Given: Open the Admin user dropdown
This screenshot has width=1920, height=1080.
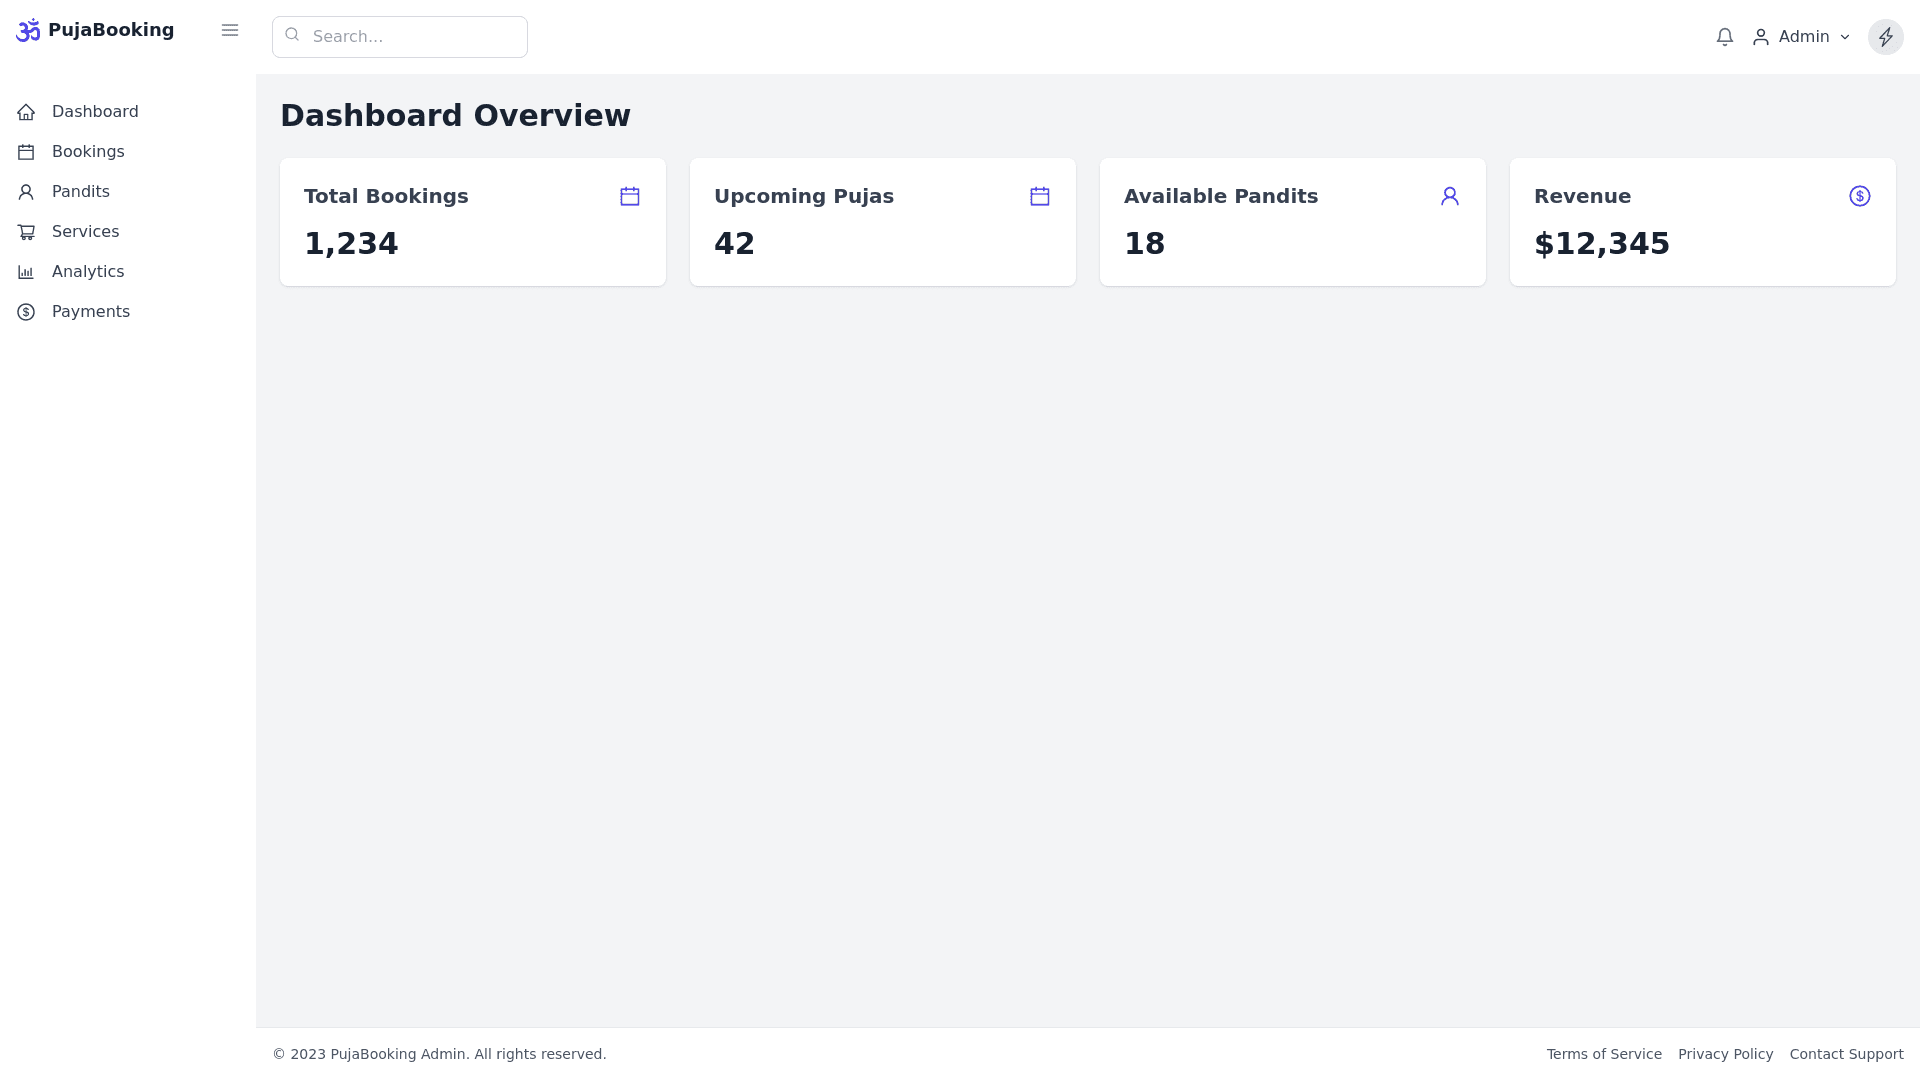Looking at the screenshot, I should tap(1802, 37).
